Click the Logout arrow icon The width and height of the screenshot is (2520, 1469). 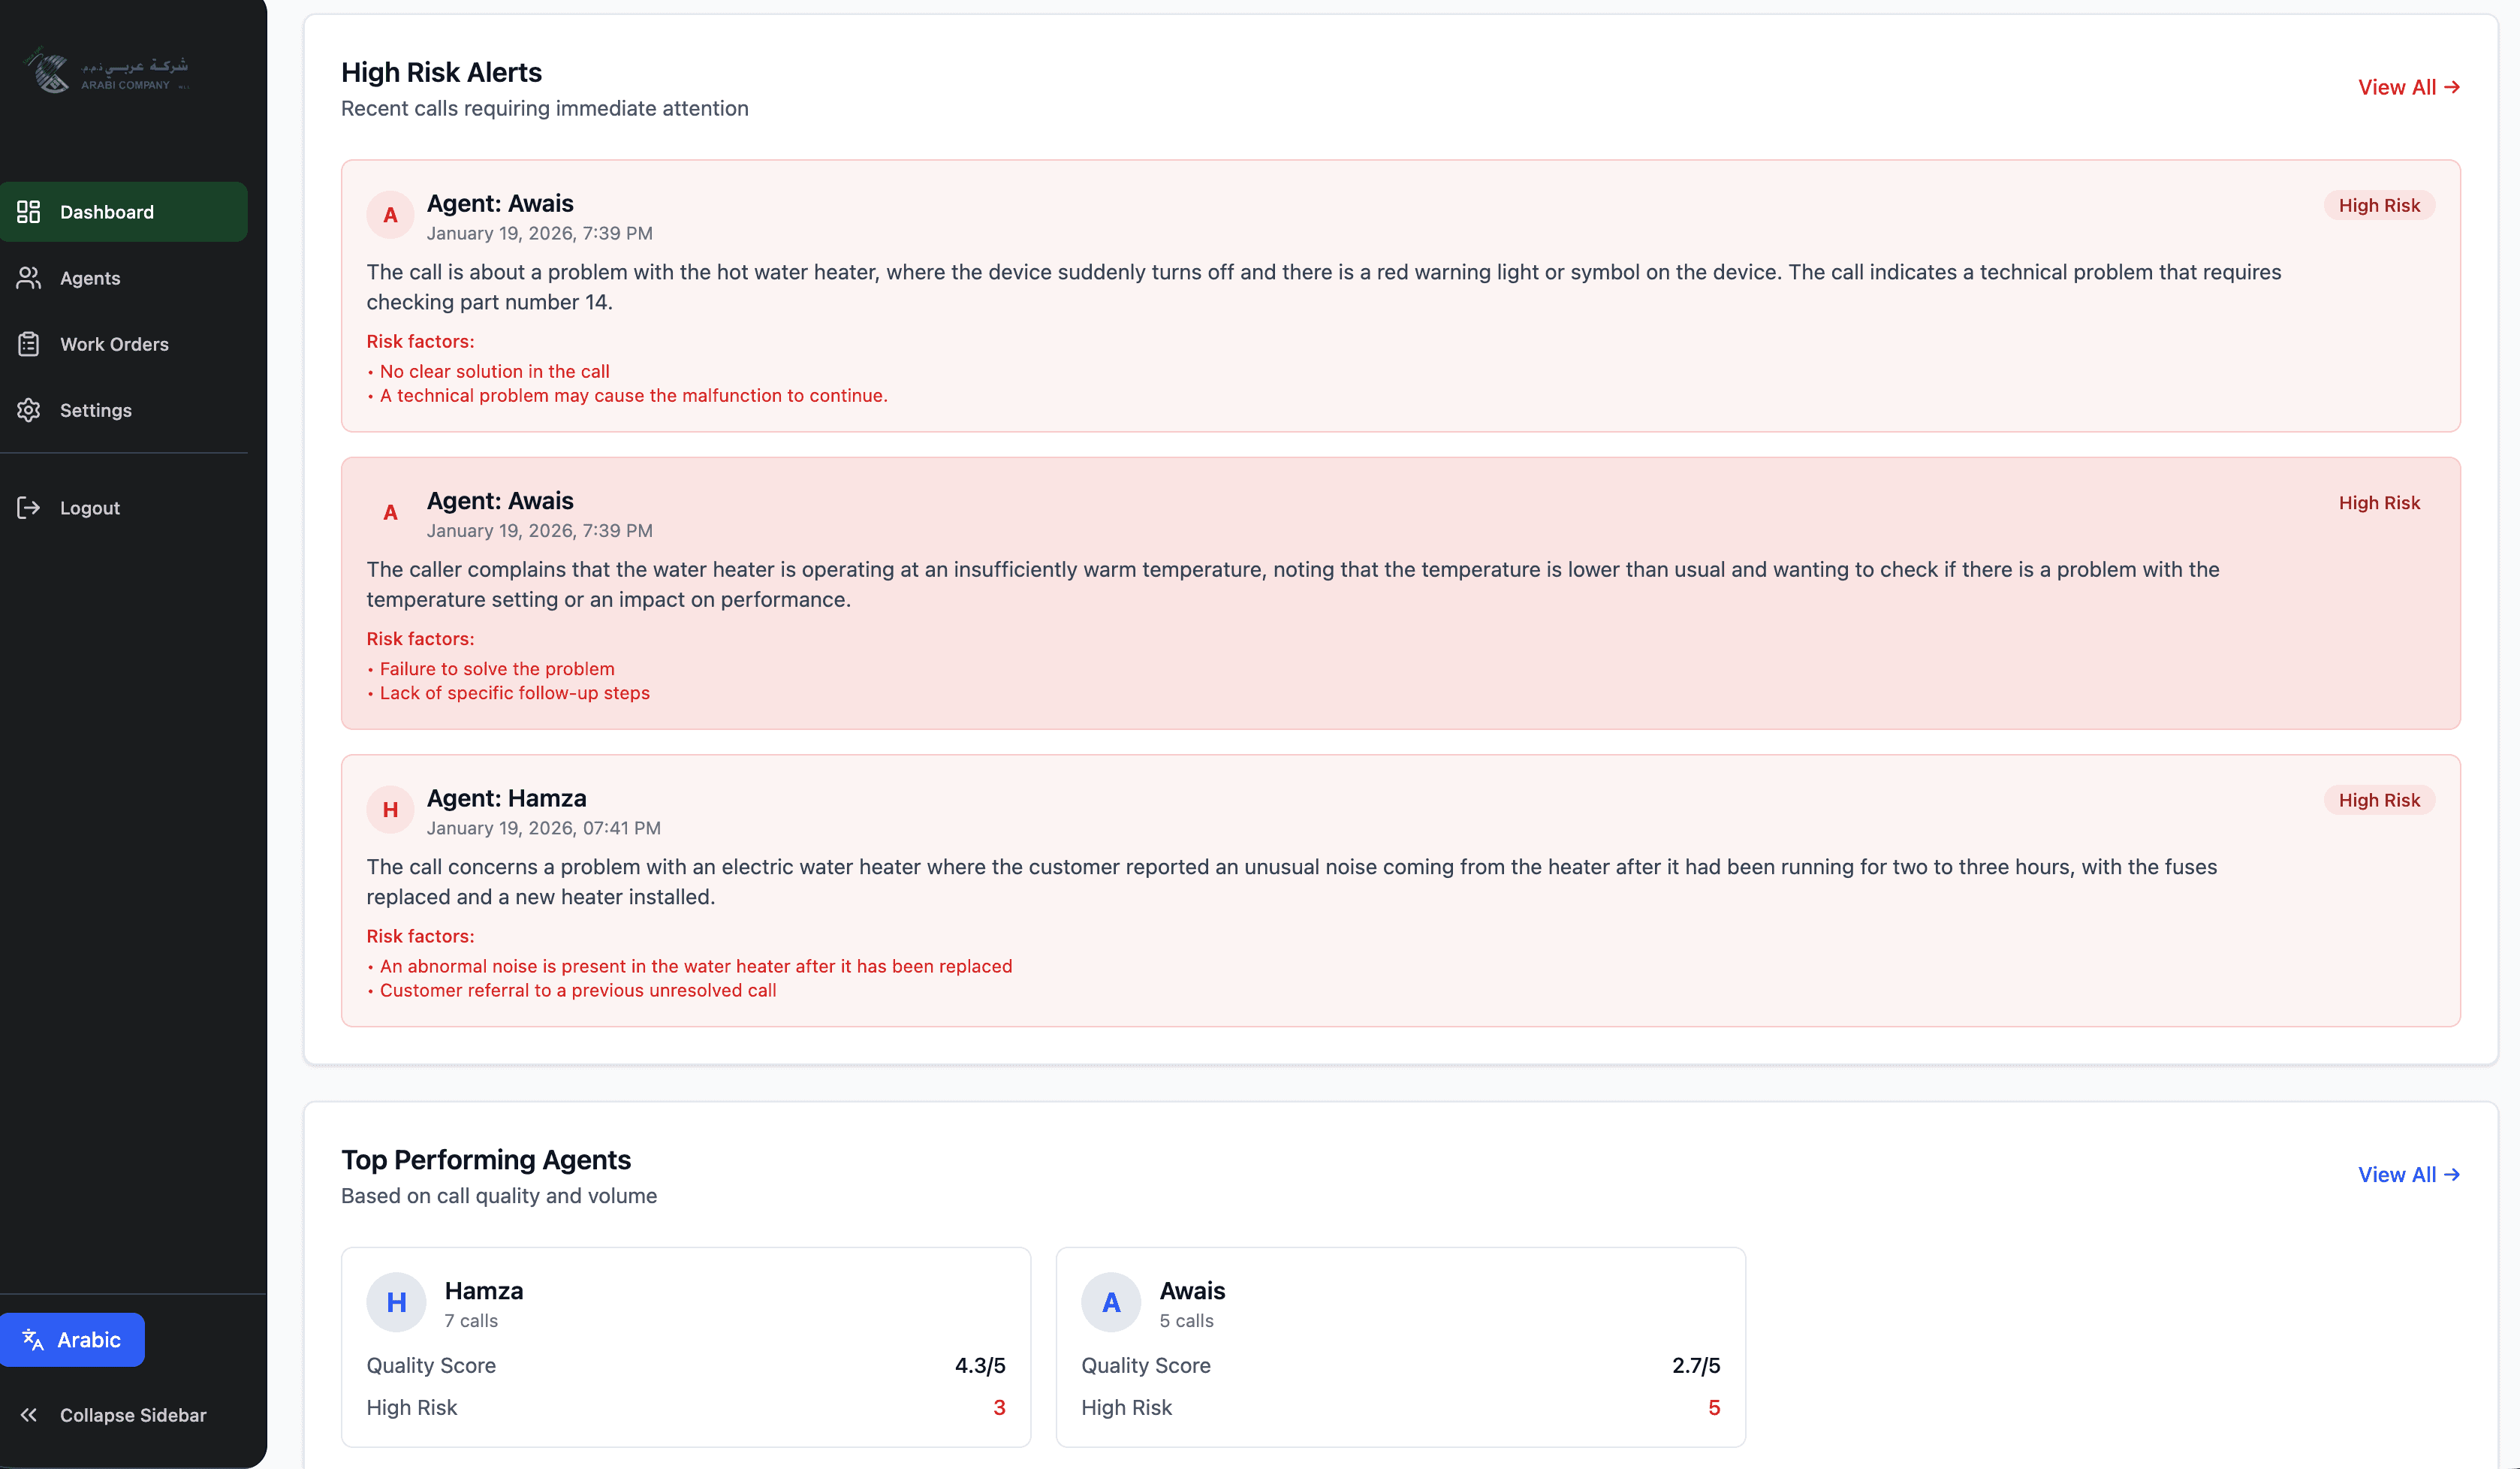pos(28,508)
